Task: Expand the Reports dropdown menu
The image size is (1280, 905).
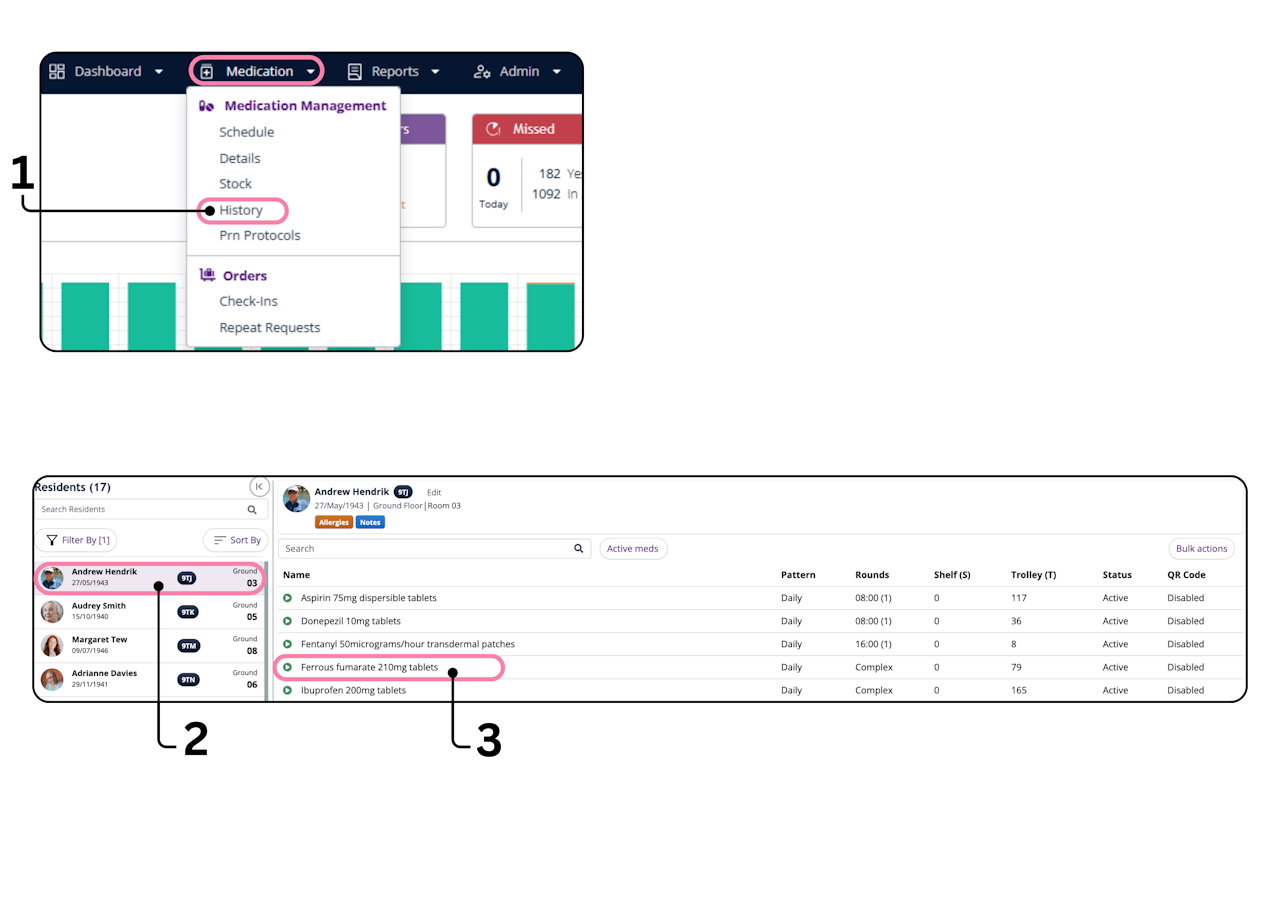Action: tap(393, 71)
